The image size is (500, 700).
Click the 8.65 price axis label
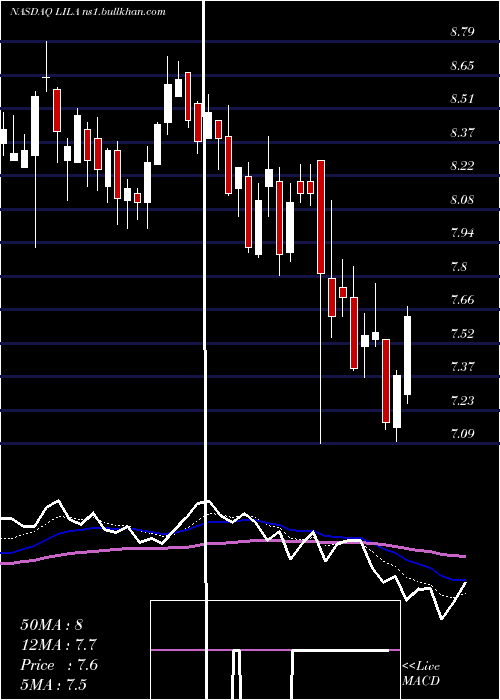[x=462, y=66]
